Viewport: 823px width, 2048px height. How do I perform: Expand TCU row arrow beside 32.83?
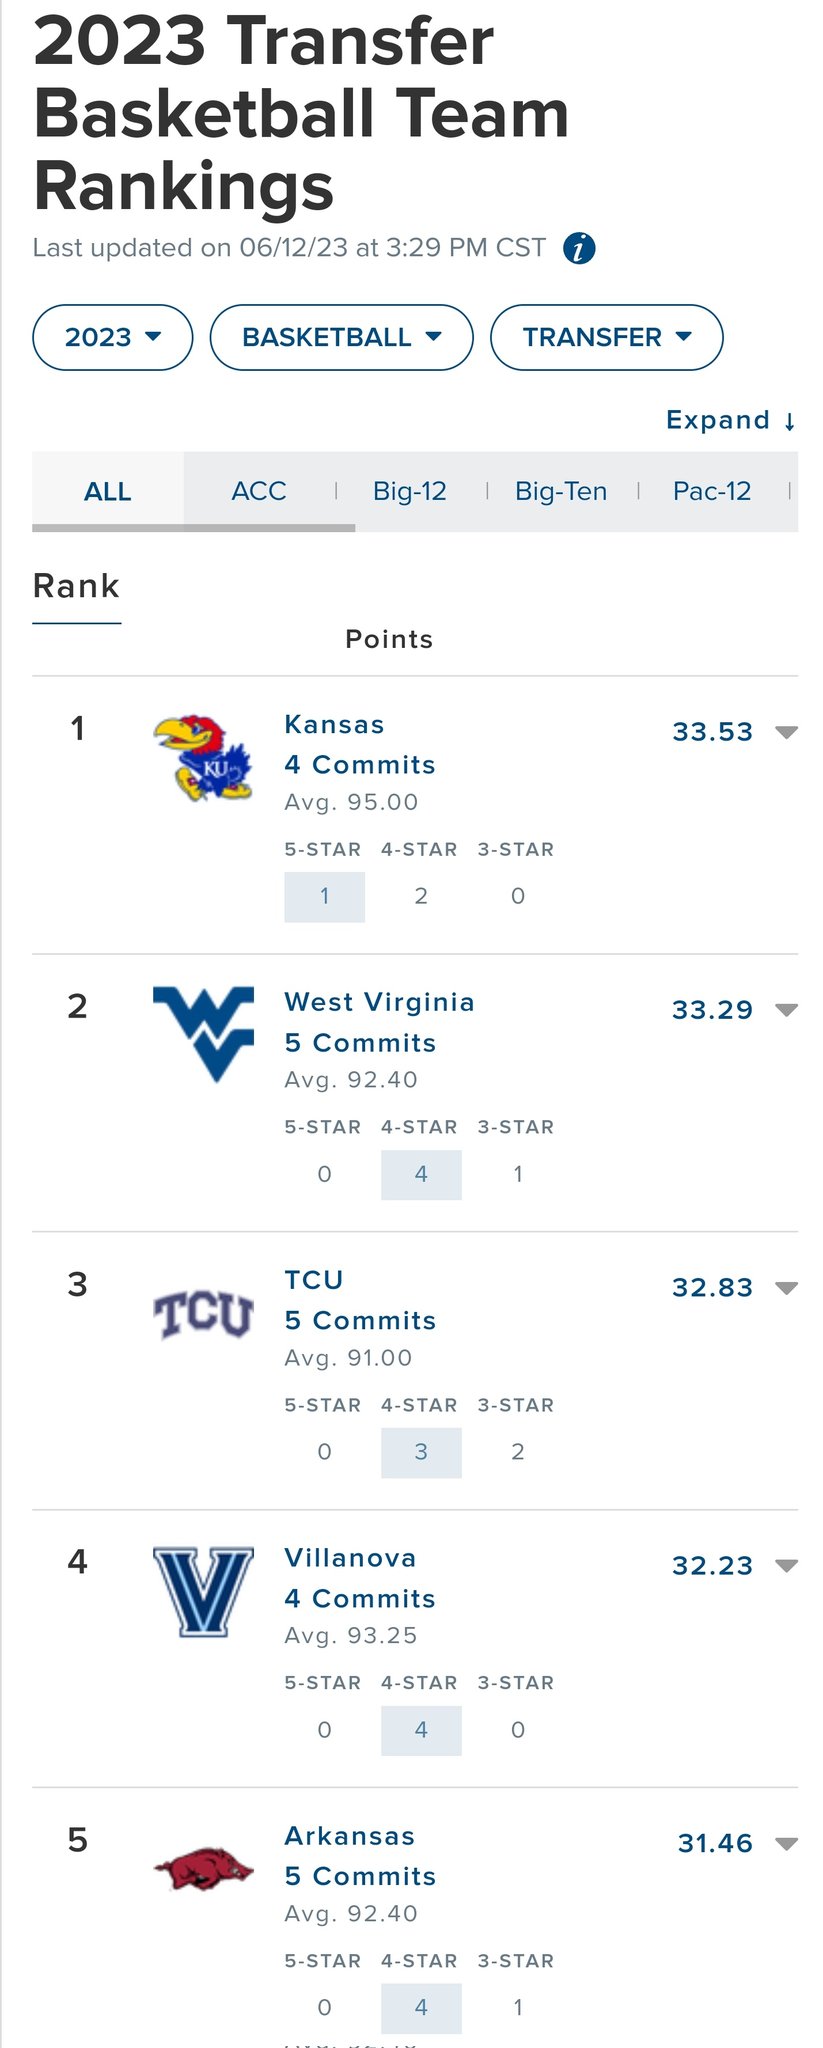(787, 1288)
